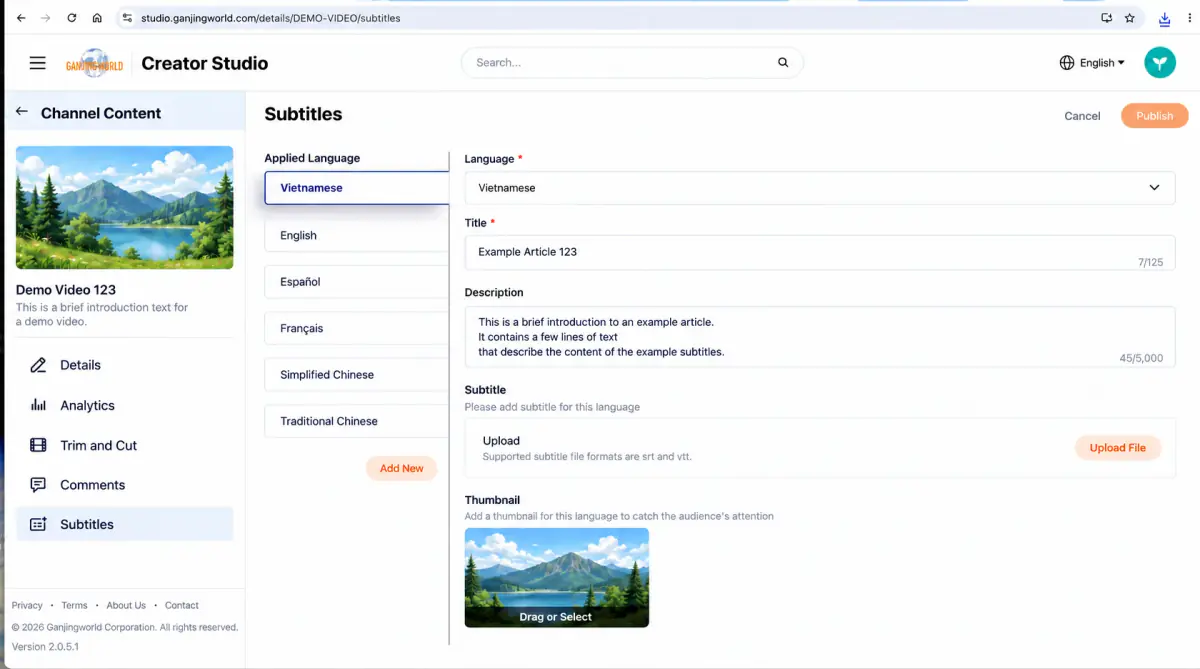Select the Simplified Chinese language tab
The image size is (1200, 669).
[x=357, y=375]
